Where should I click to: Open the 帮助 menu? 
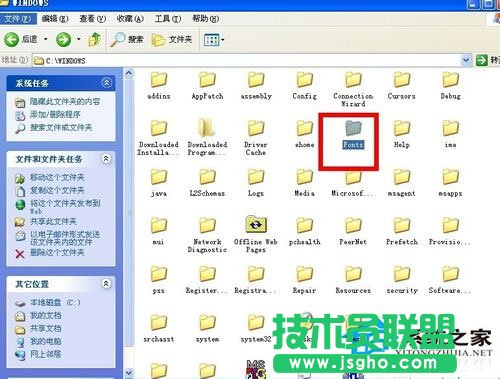[205, 19]
